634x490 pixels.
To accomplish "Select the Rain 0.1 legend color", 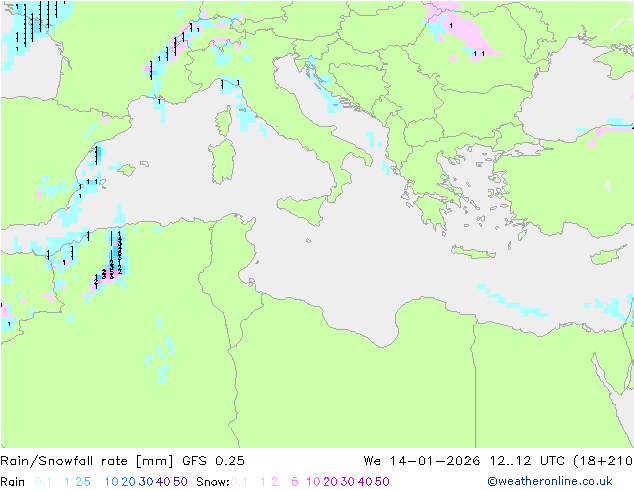I will tap(43, 482).
